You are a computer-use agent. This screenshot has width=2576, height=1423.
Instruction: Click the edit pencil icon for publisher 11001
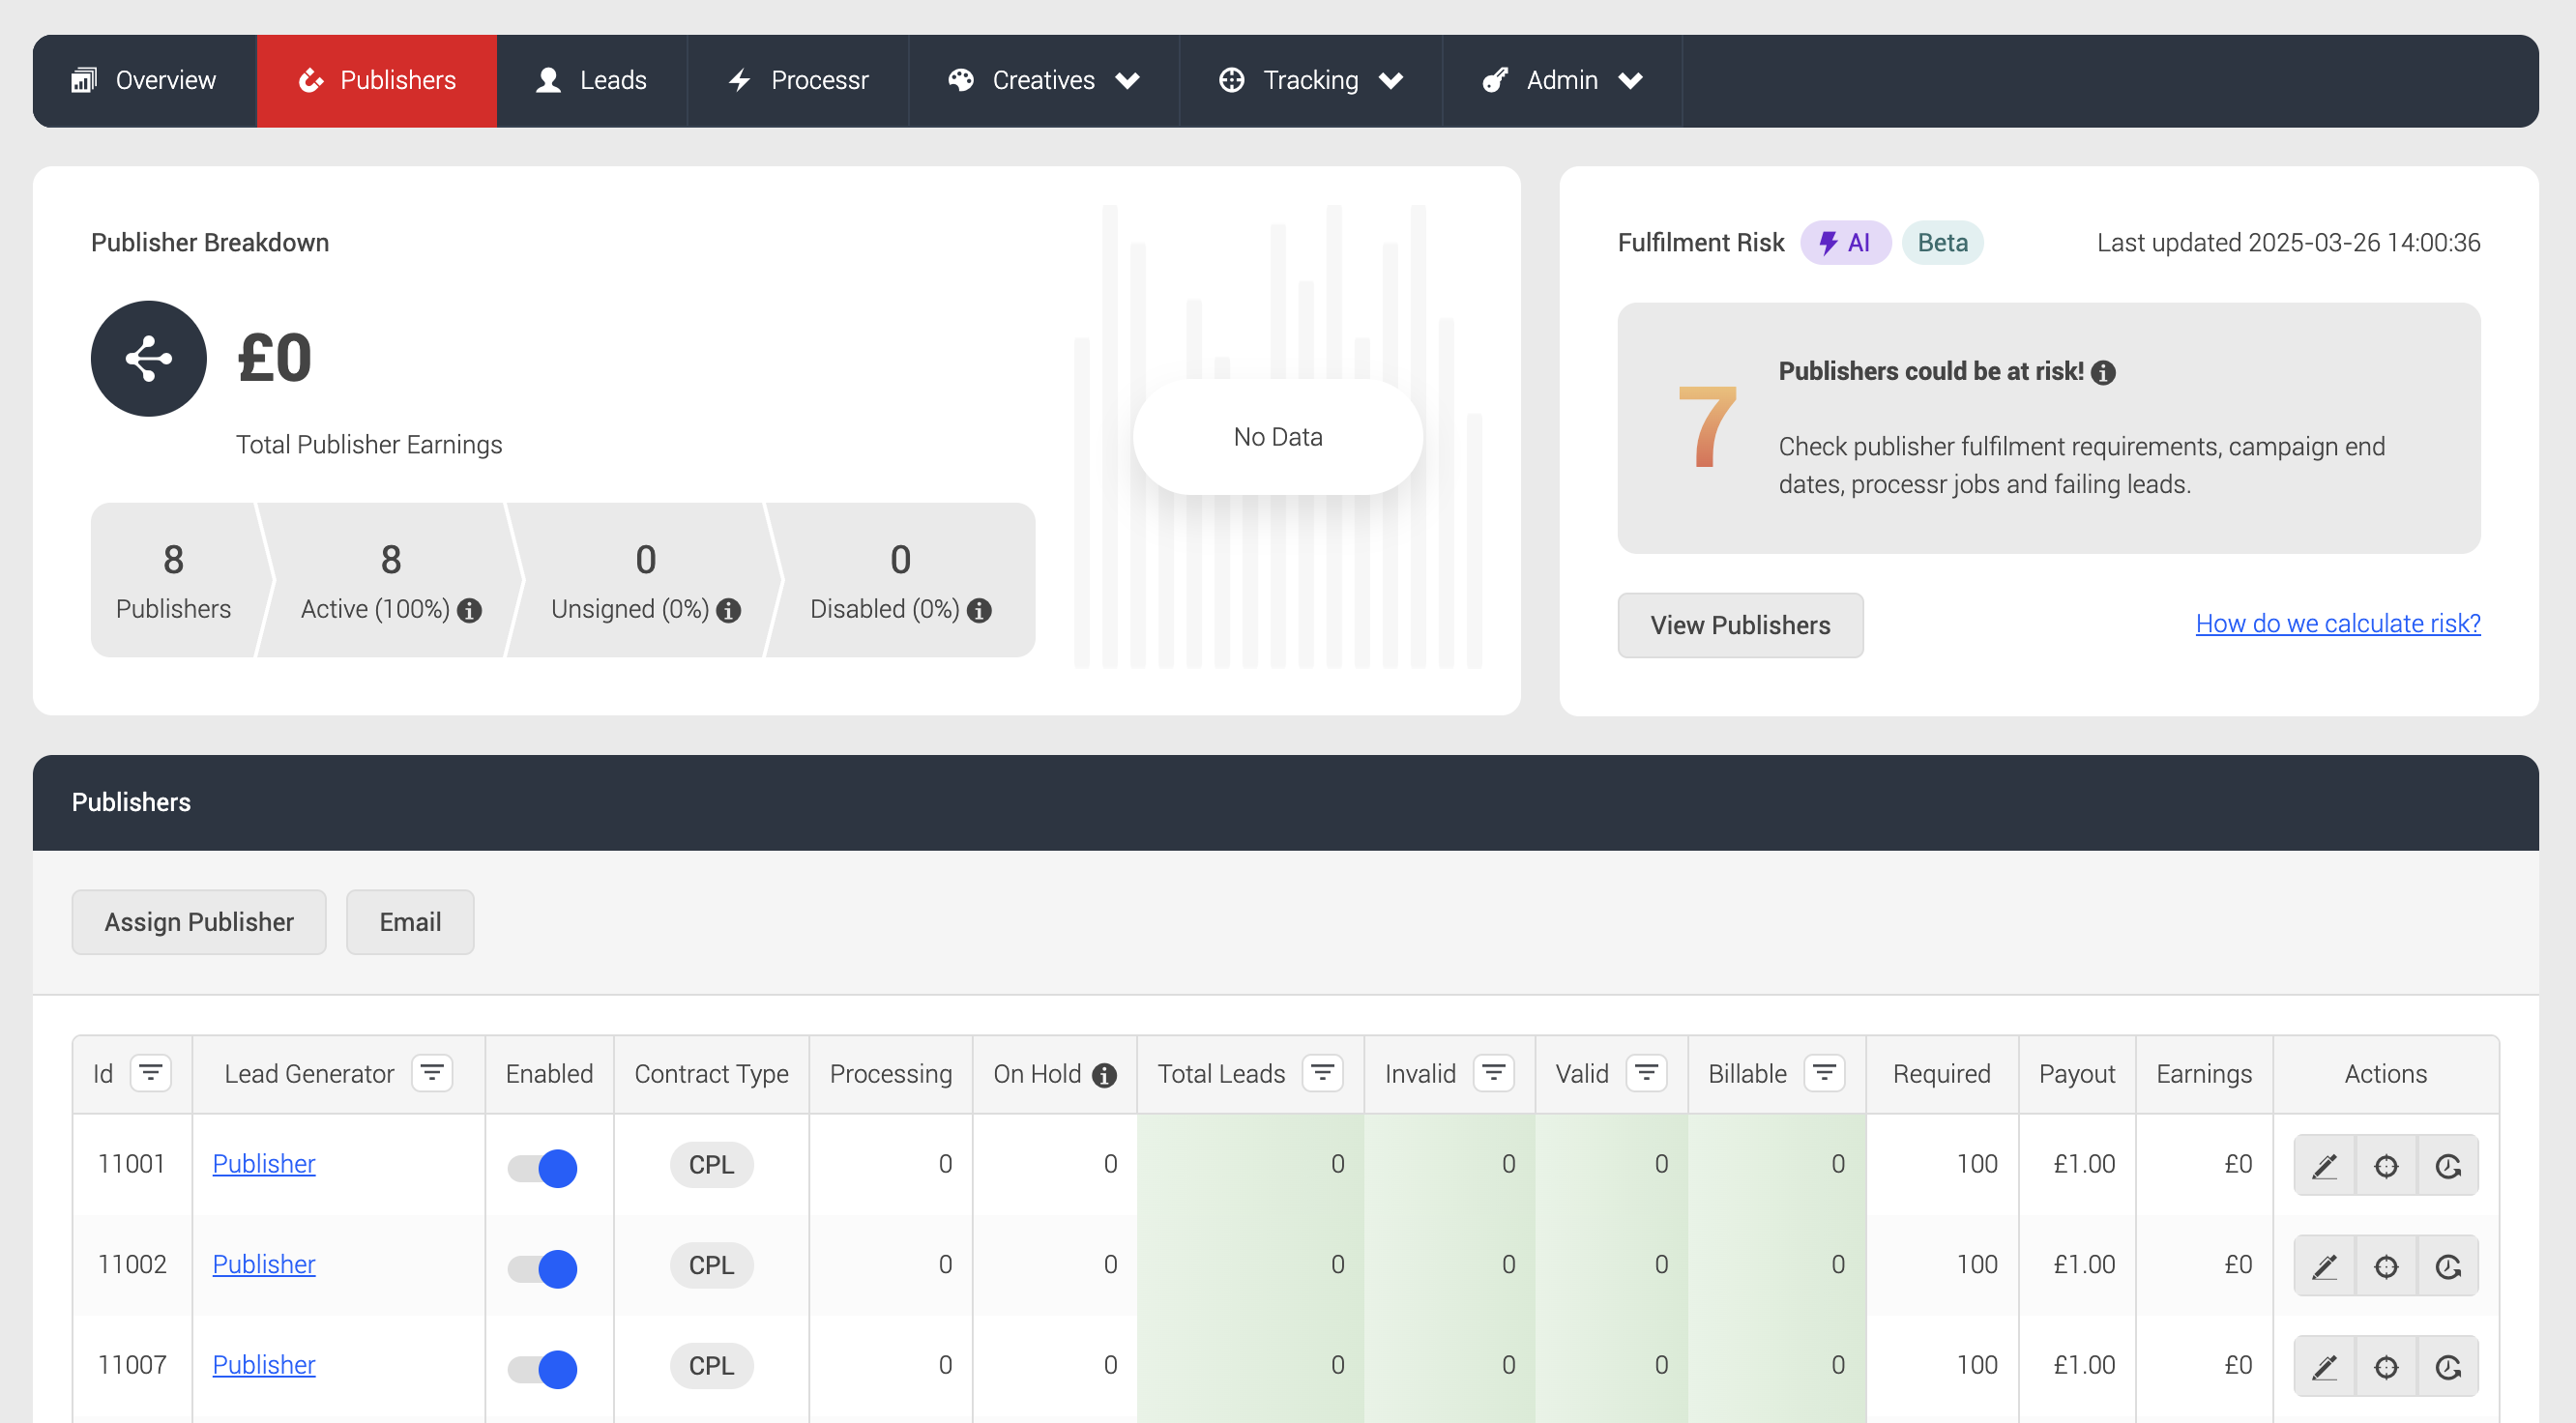2324,1165
